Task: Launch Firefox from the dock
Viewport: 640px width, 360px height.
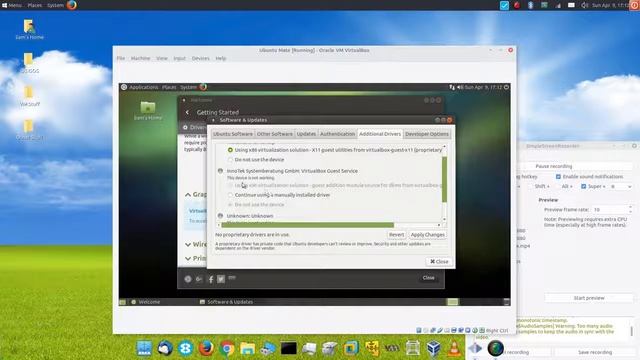Action: [206, 348]
